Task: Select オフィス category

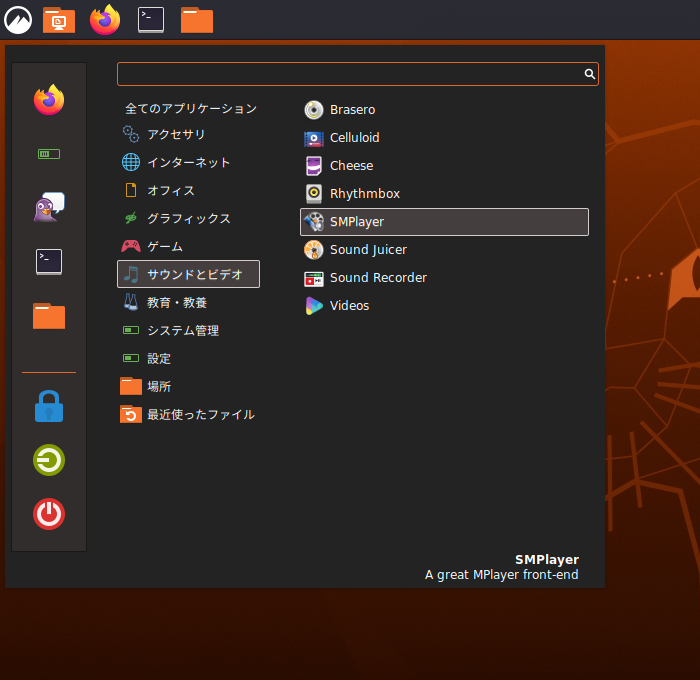Action: [188, 191]
